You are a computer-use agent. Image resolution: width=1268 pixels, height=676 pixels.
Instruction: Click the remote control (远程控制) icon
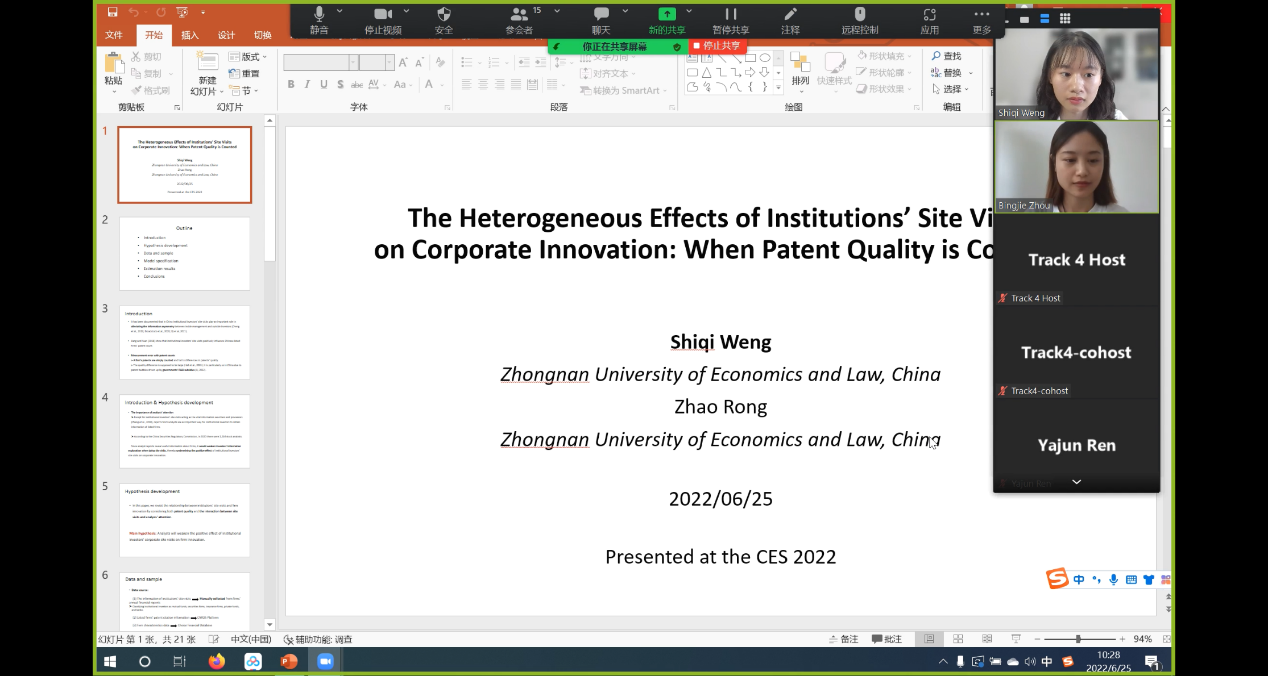pyautogui.click(x=859, y=15)
